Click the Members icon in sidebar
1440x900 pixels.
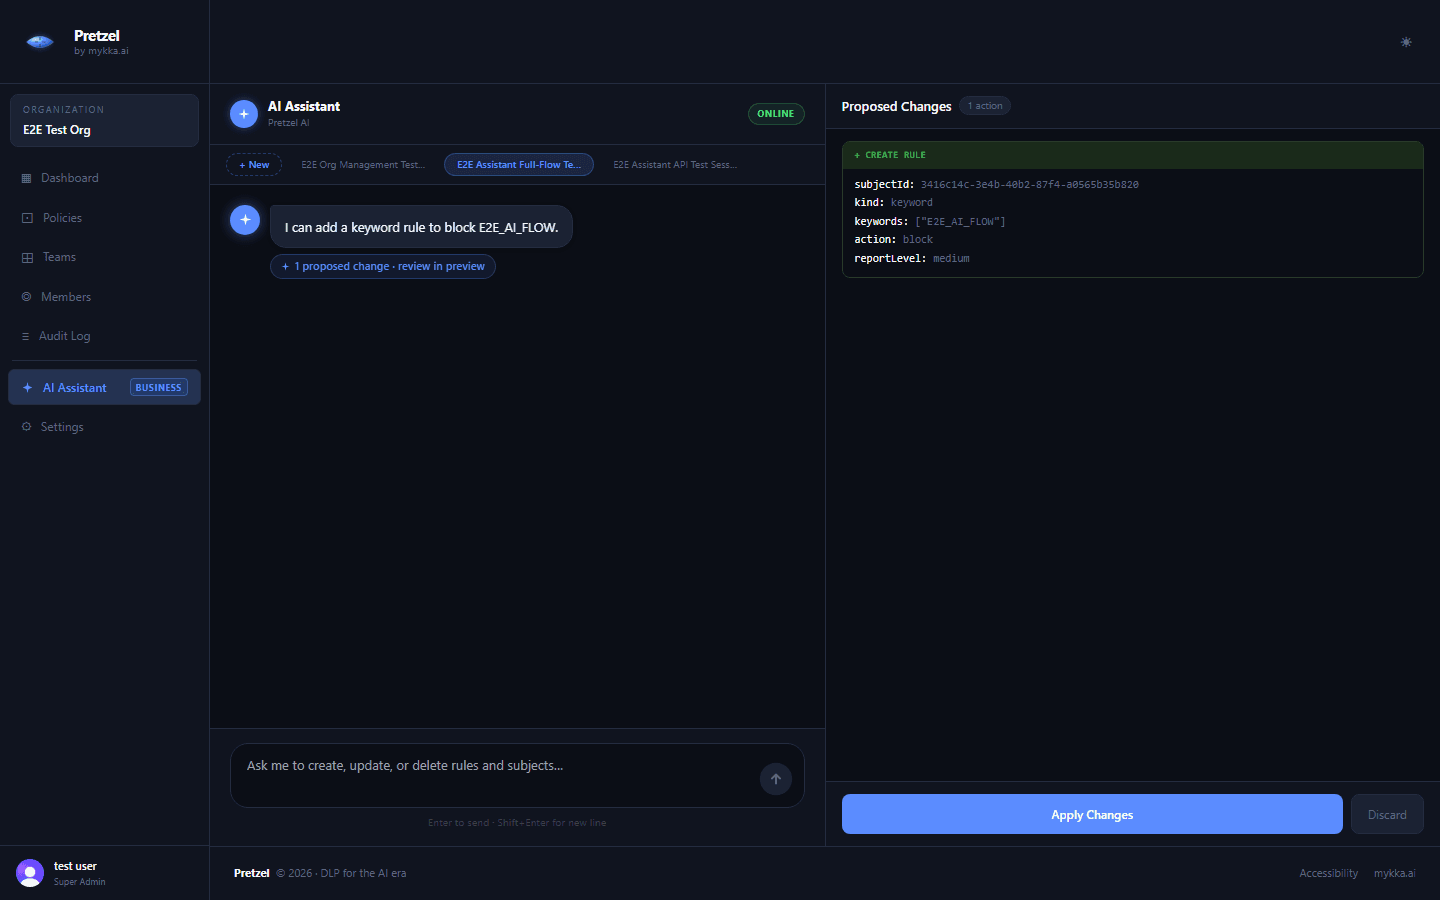coord(26,297)
